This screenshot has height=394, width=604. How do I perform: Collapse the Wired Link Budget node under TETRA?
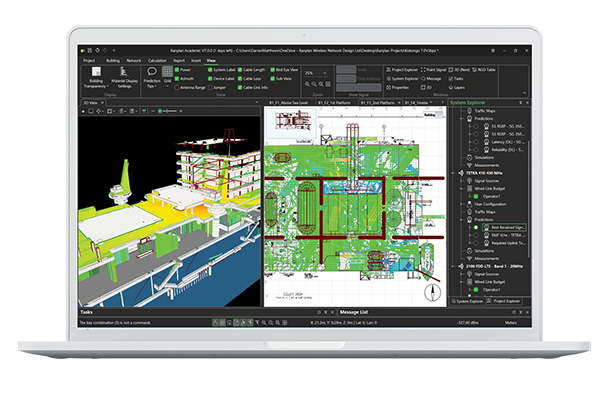(462, 188)
